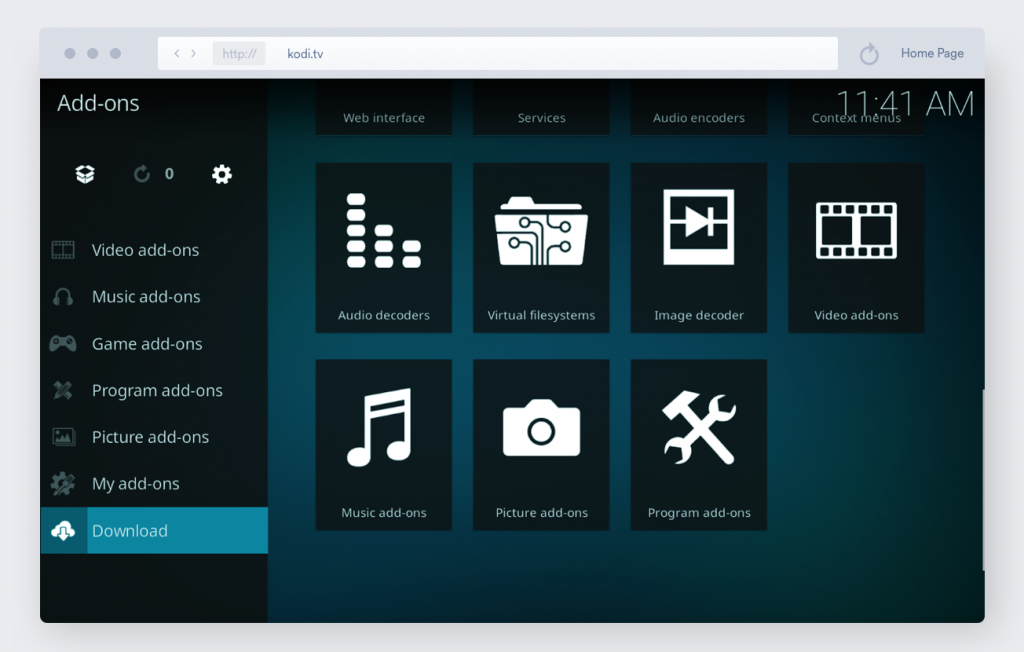Open the Audio decoders tile
The width and height of the screenshot is (1024, 652).
pyautogui.click(x=384, y=248)
